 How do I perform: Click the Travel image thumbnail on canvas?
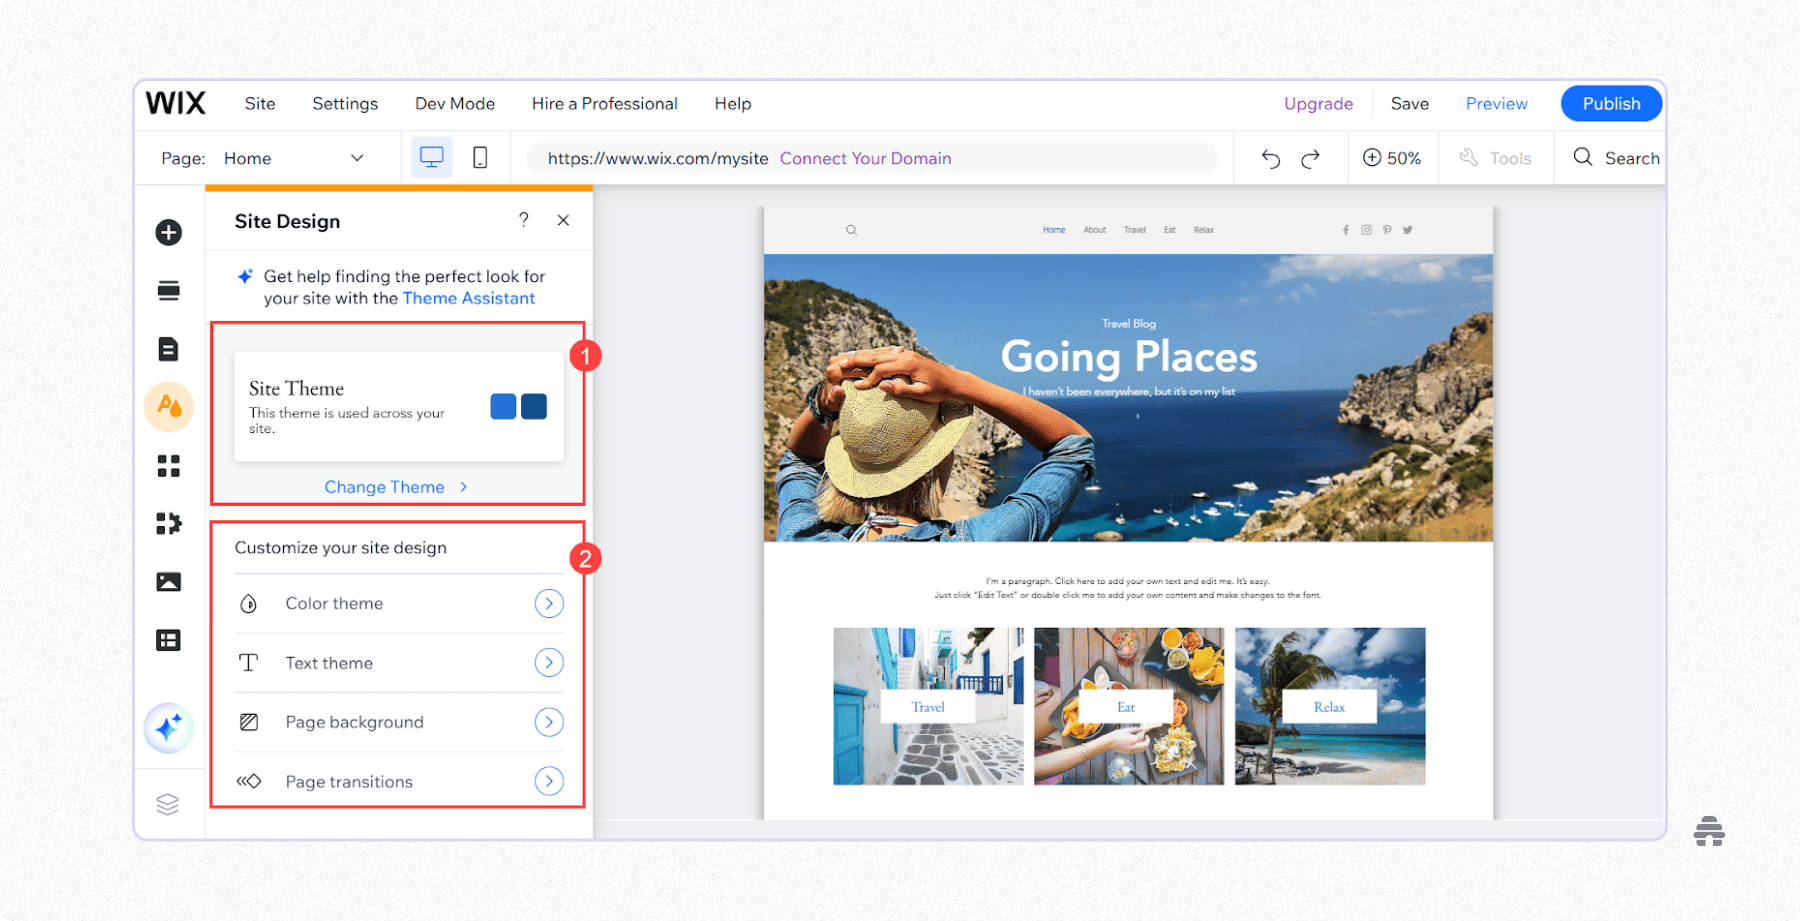928,706
